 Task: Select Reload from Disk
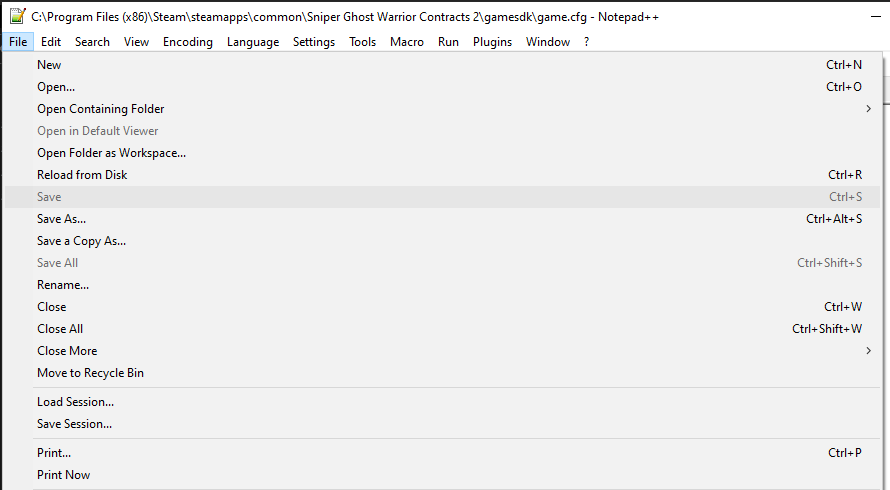pyautogui.click(x=82, y=175)
